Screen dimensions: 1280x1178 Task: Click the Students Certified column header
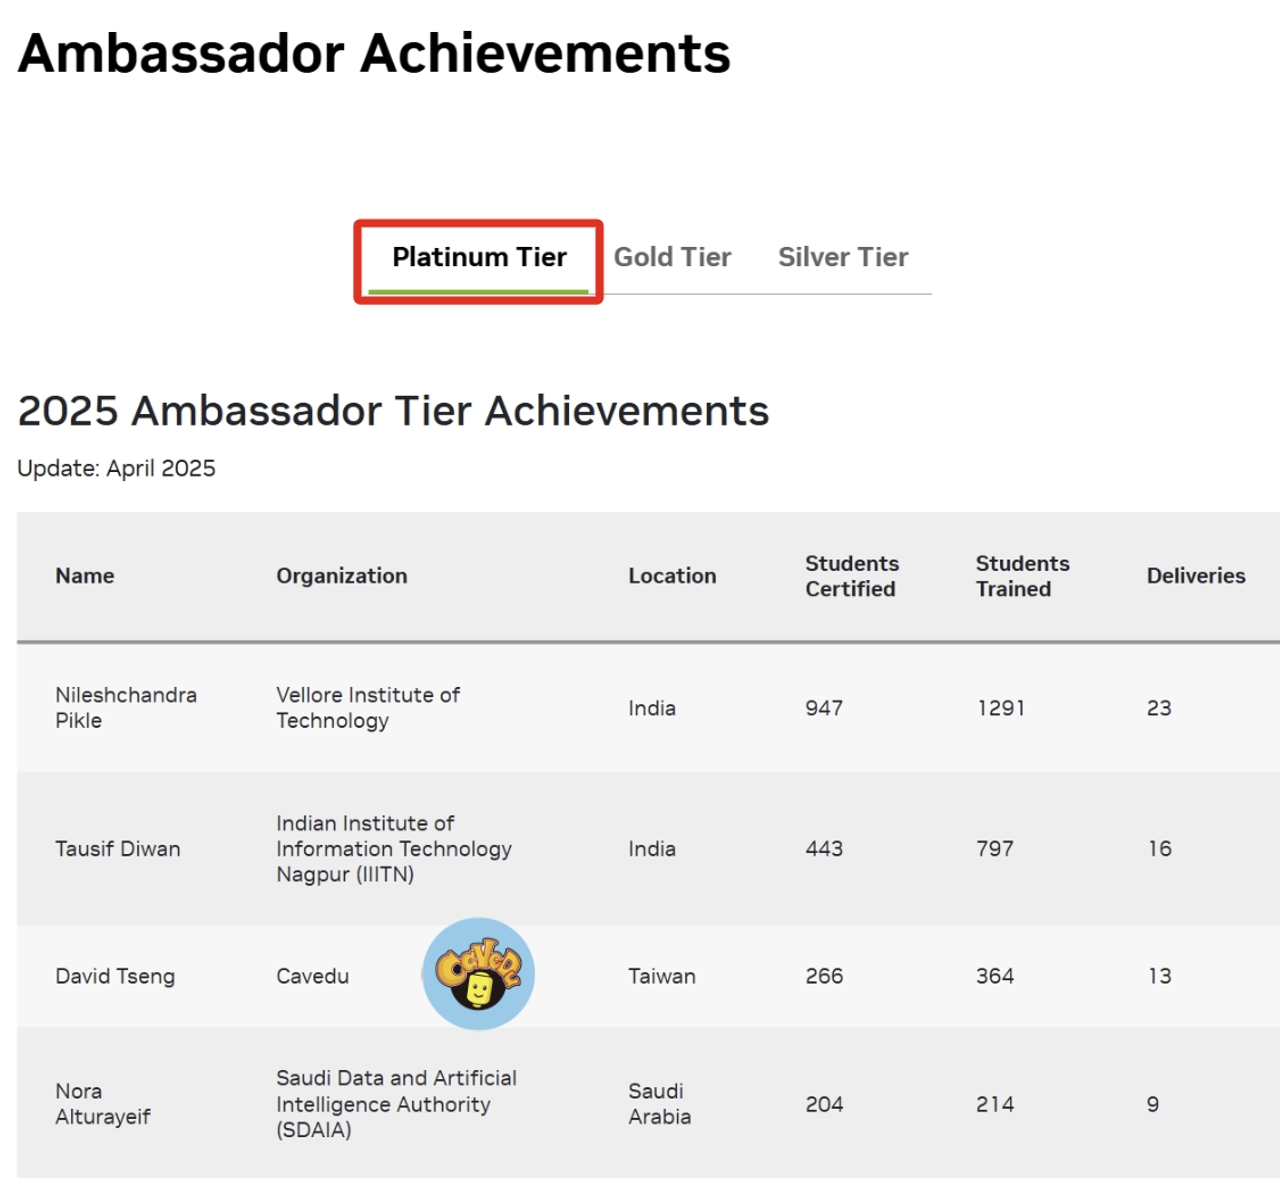[x=852, y=576]
